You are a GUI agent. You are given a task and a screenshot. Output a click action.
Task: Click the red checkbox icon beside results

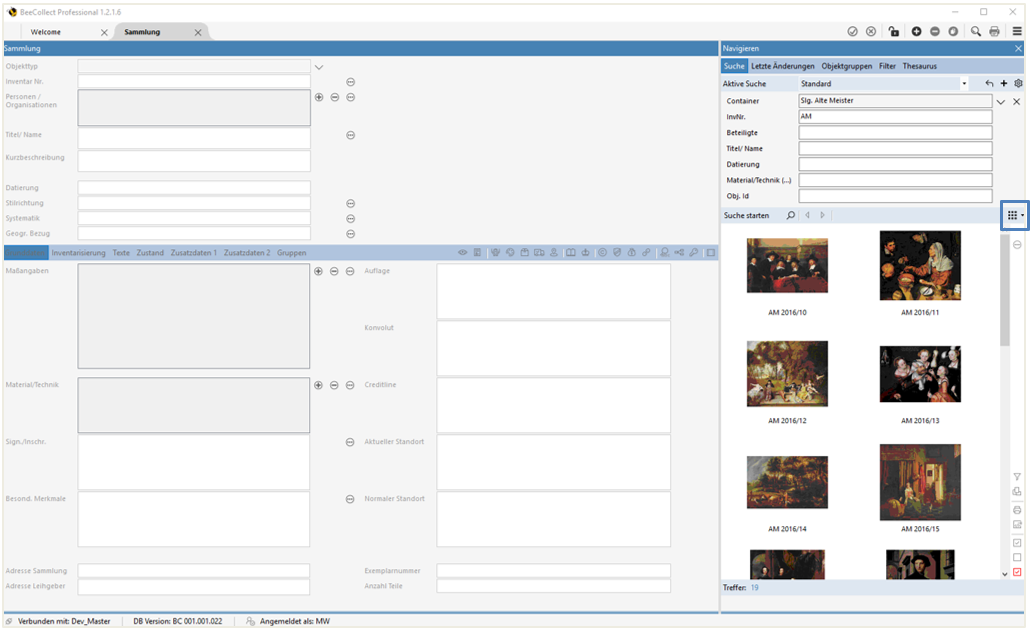1017,573
